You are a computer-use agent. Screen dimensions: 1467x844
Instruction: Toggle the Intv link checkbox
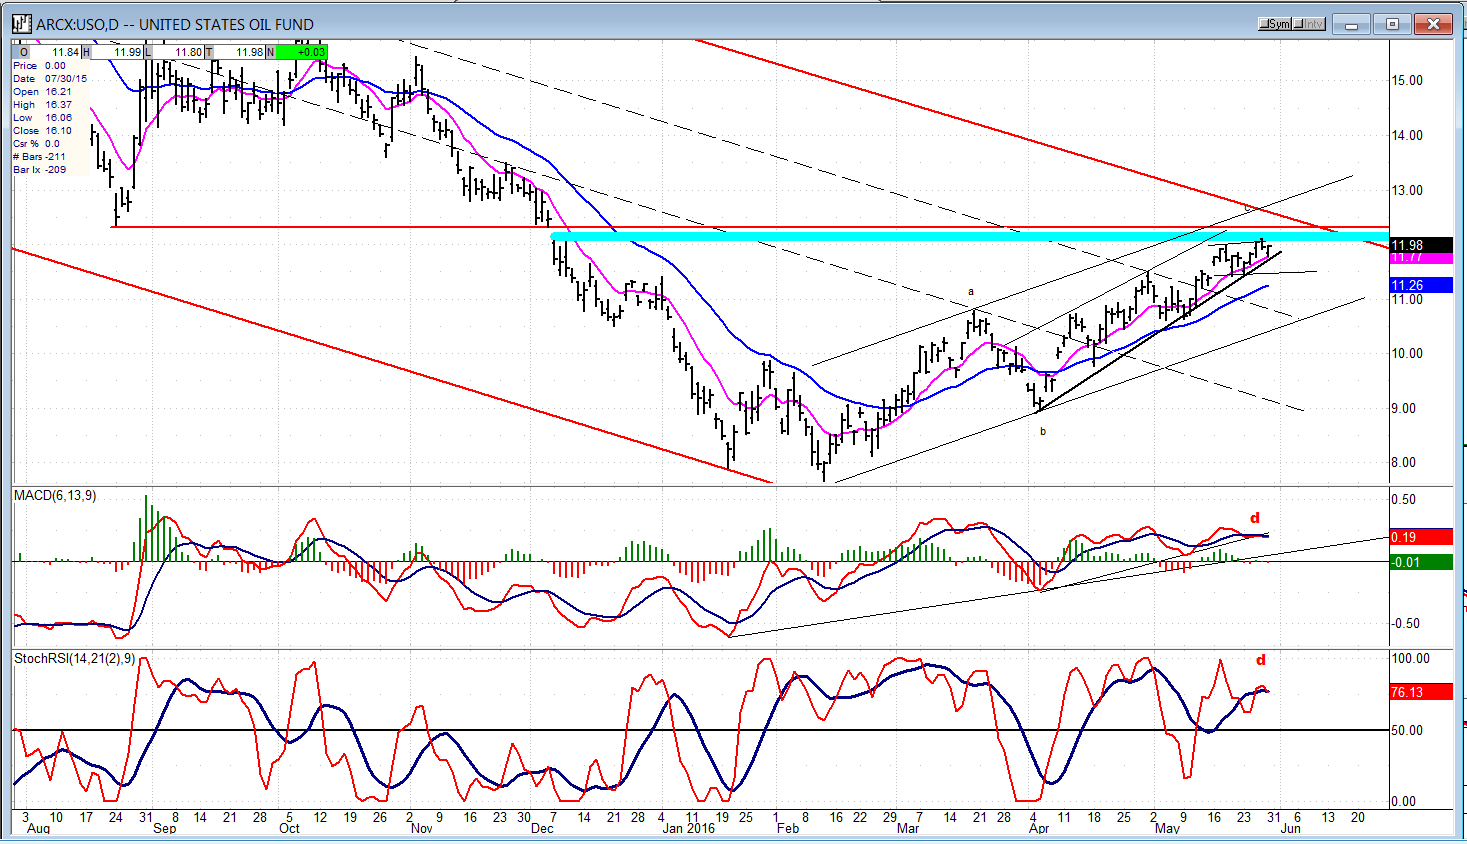coord(1309,24)
